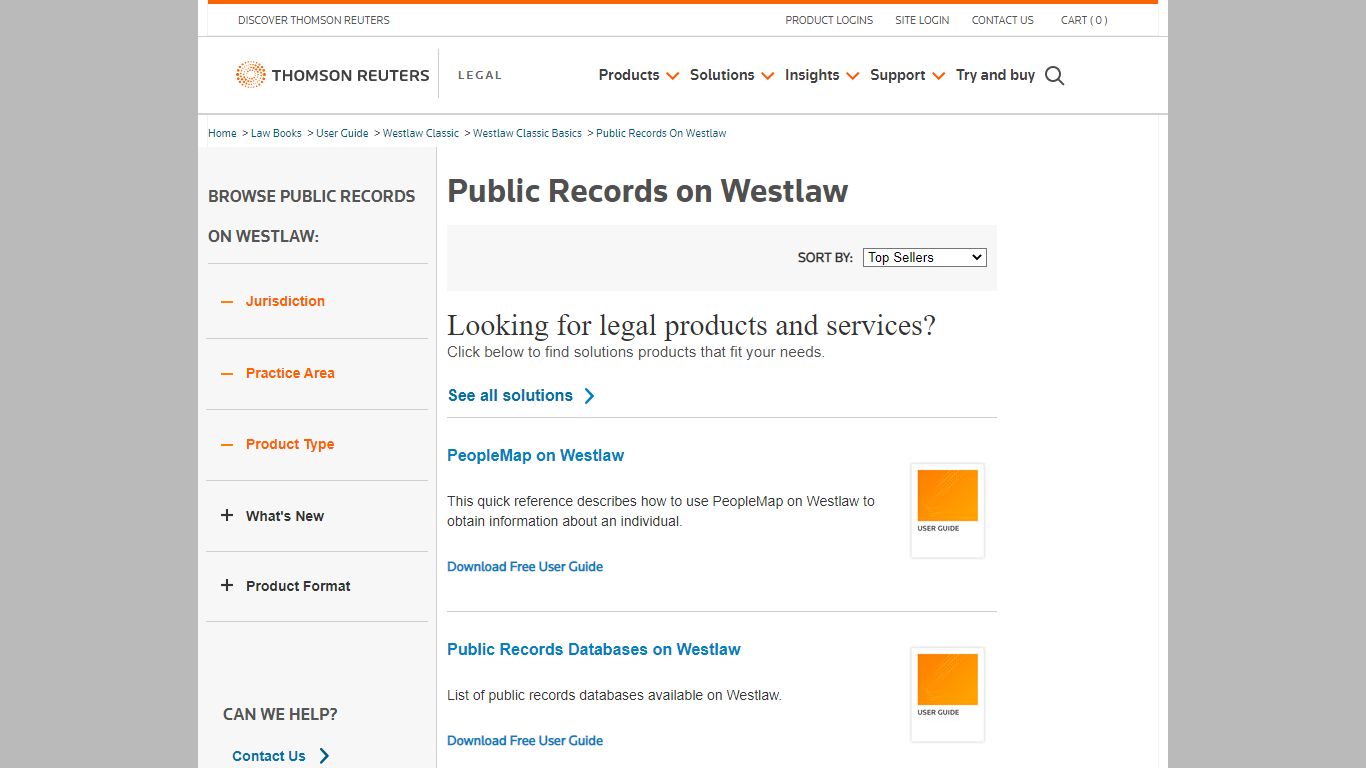Viewport: 1366px width, 768px height.
Task: Open the Support menu
Action: click(897, 75)
